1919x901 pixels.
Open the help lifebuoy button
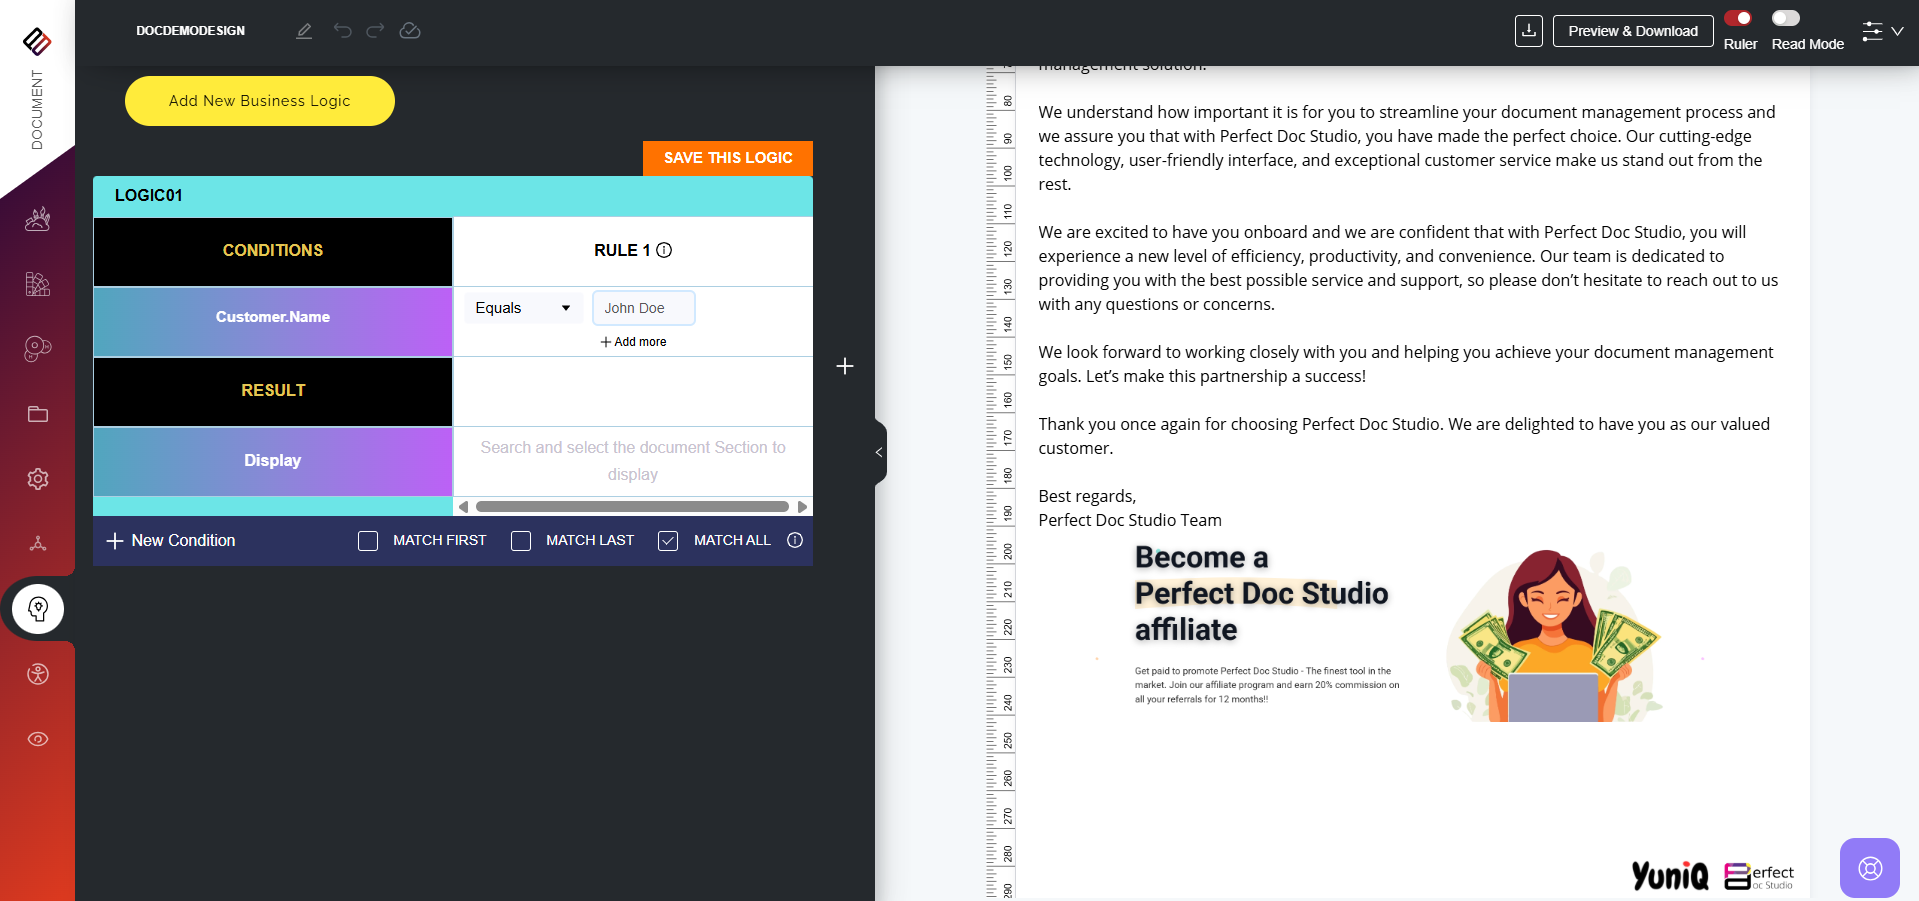[1869, 867]
